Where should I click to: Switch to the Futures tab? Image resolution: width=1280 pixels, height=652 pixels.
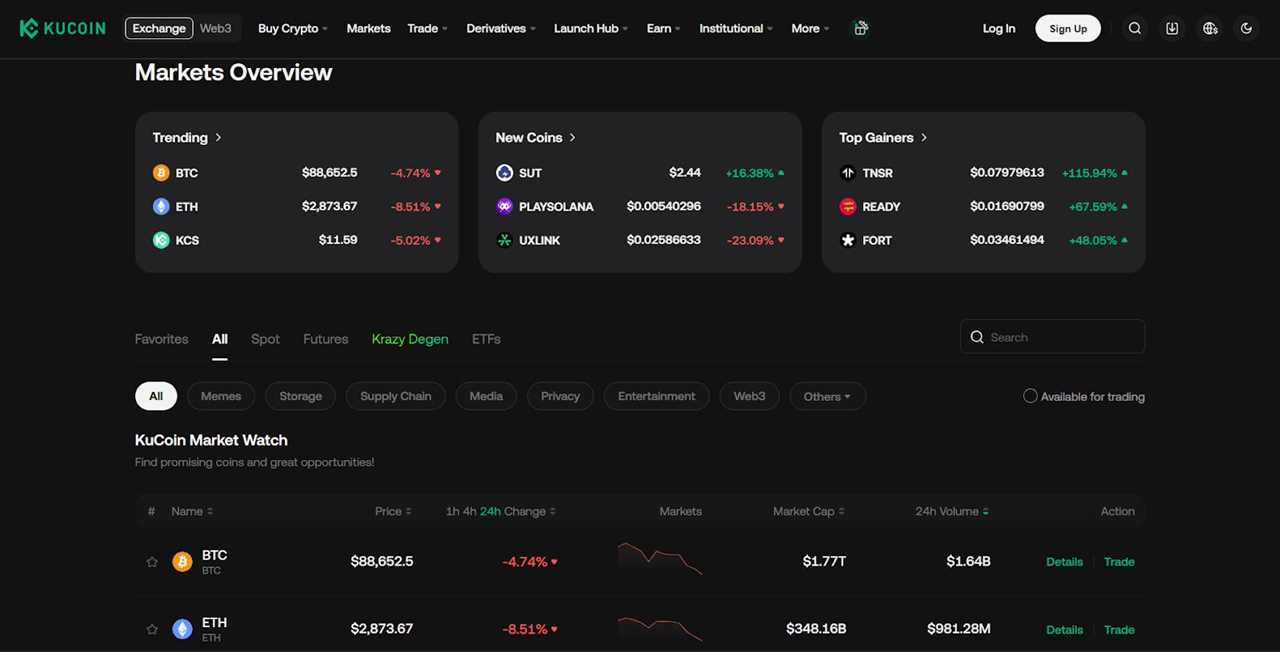(325, 339)
